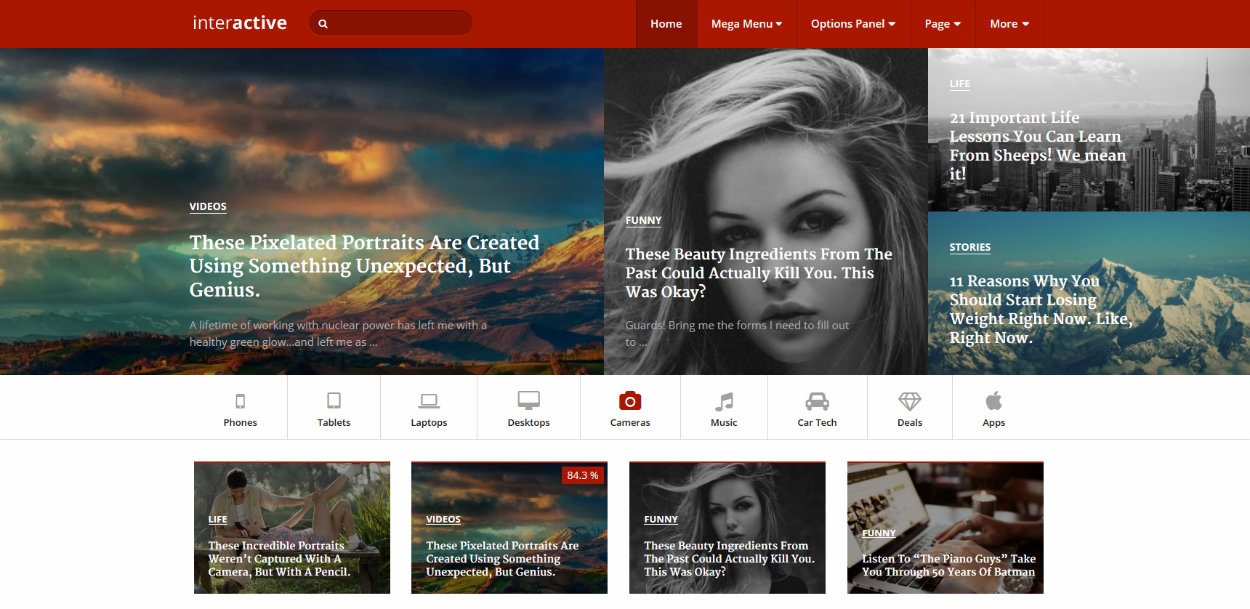Click the interactive site logo
Viewport: 1250px width, 609px height.
coord(240,23)
